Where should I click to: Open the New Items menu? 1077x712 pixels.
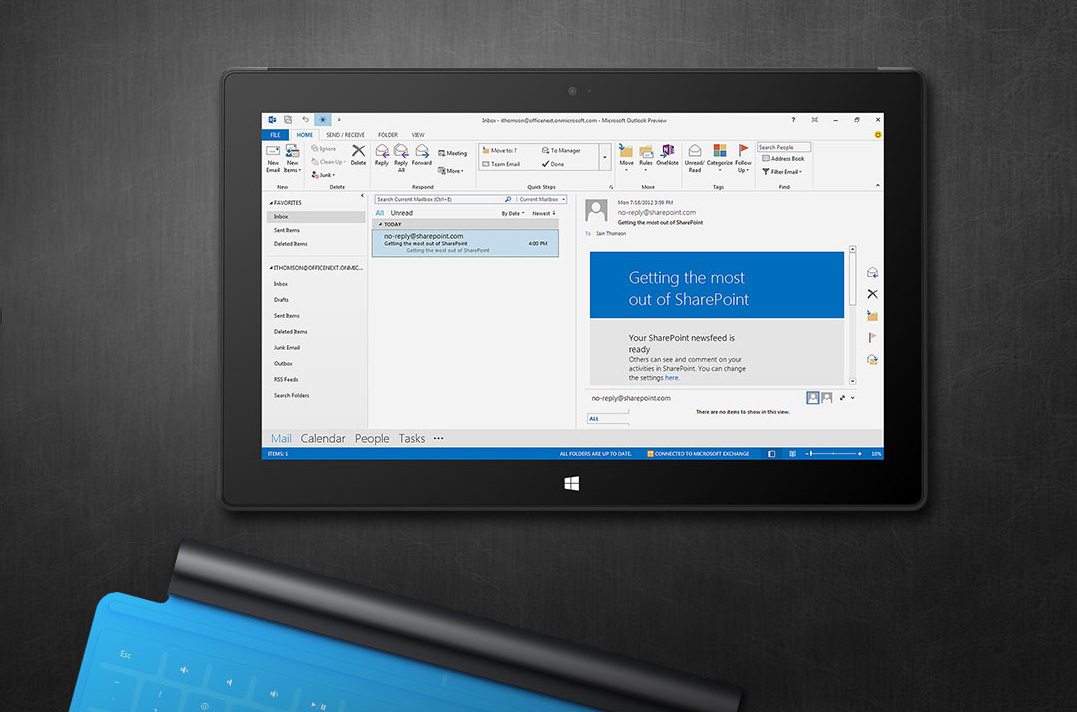pyautogui.click(x=292, y=159)
